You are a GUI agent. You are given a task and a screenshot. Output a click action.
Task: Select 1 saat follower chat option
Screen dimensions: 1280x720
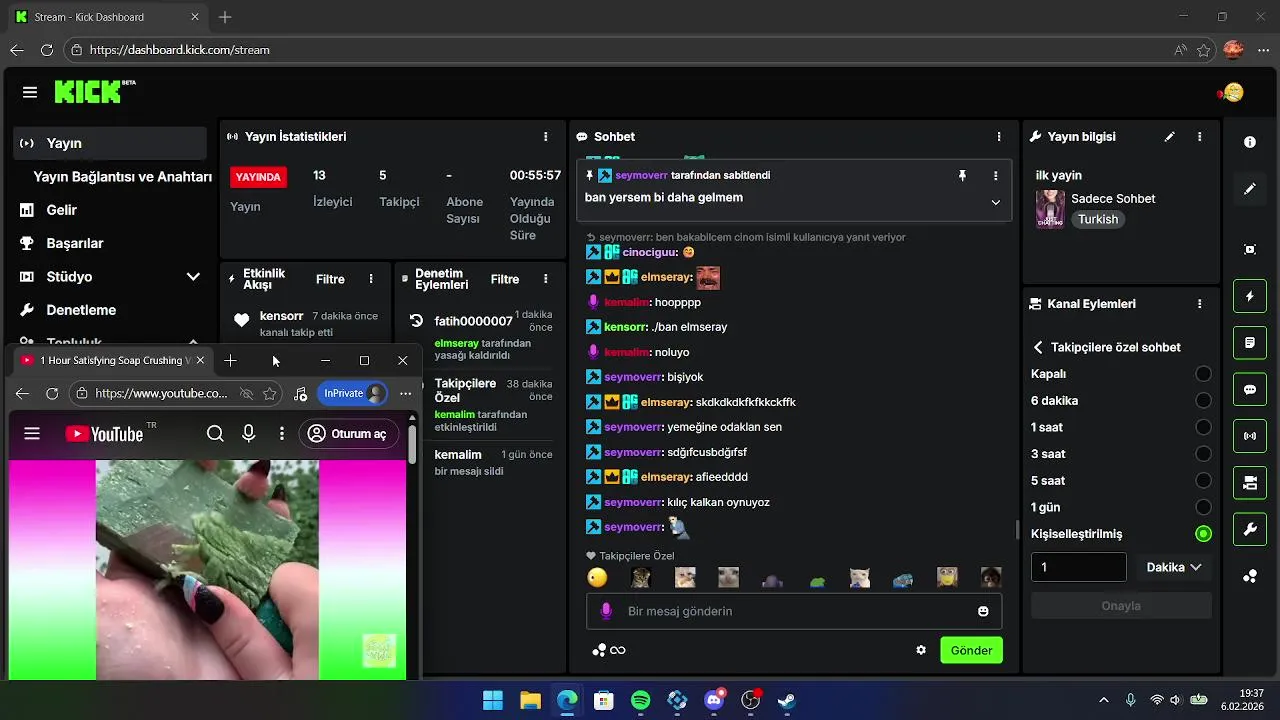pos(1203,427)
